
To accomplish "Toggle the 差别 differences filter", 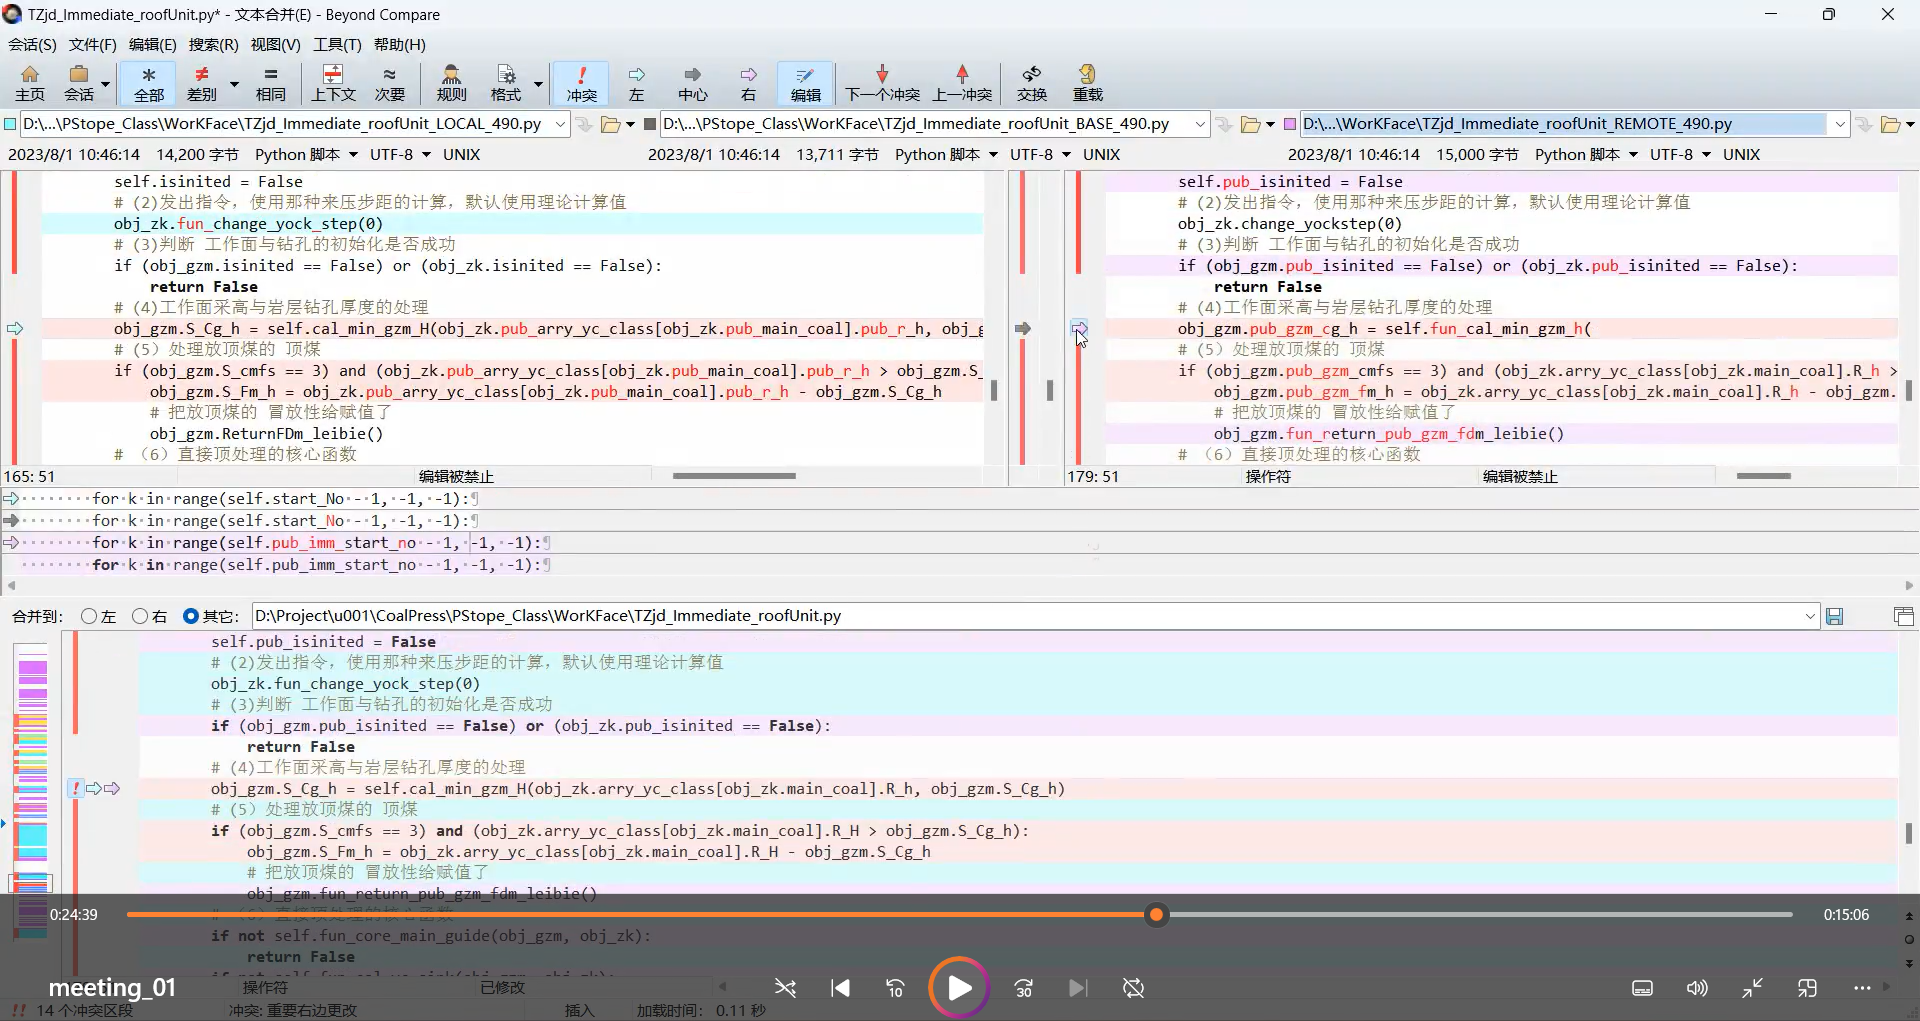I will coord(202,83).
